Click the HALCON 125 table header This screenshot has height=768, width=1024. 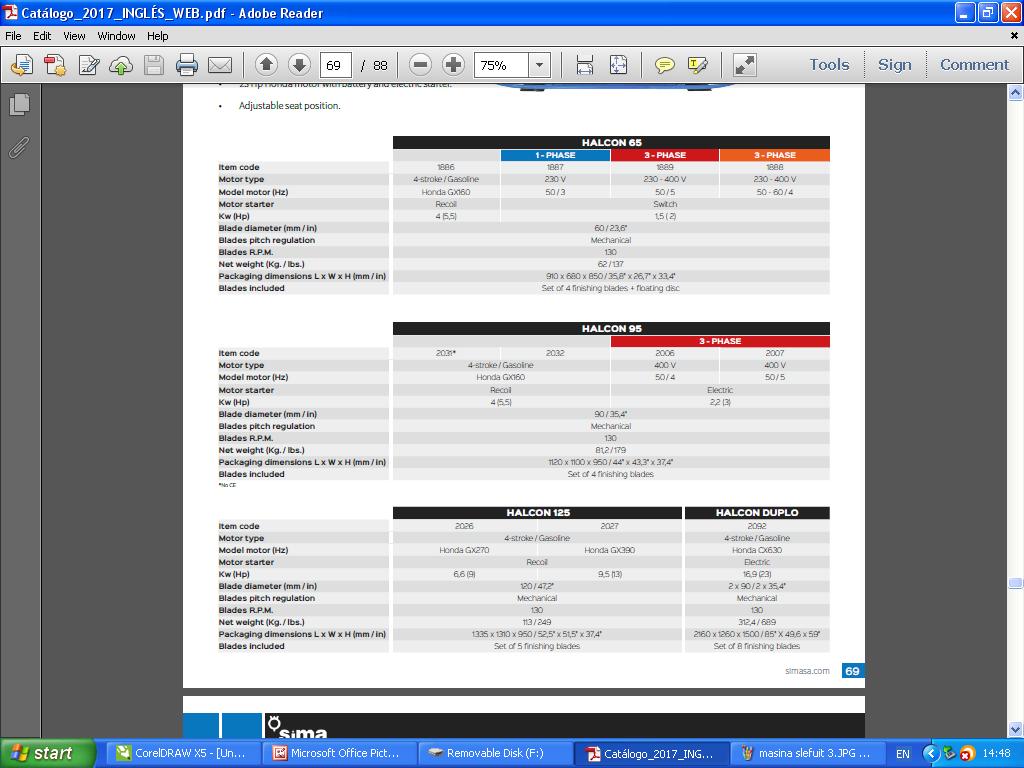coord(537,513)
